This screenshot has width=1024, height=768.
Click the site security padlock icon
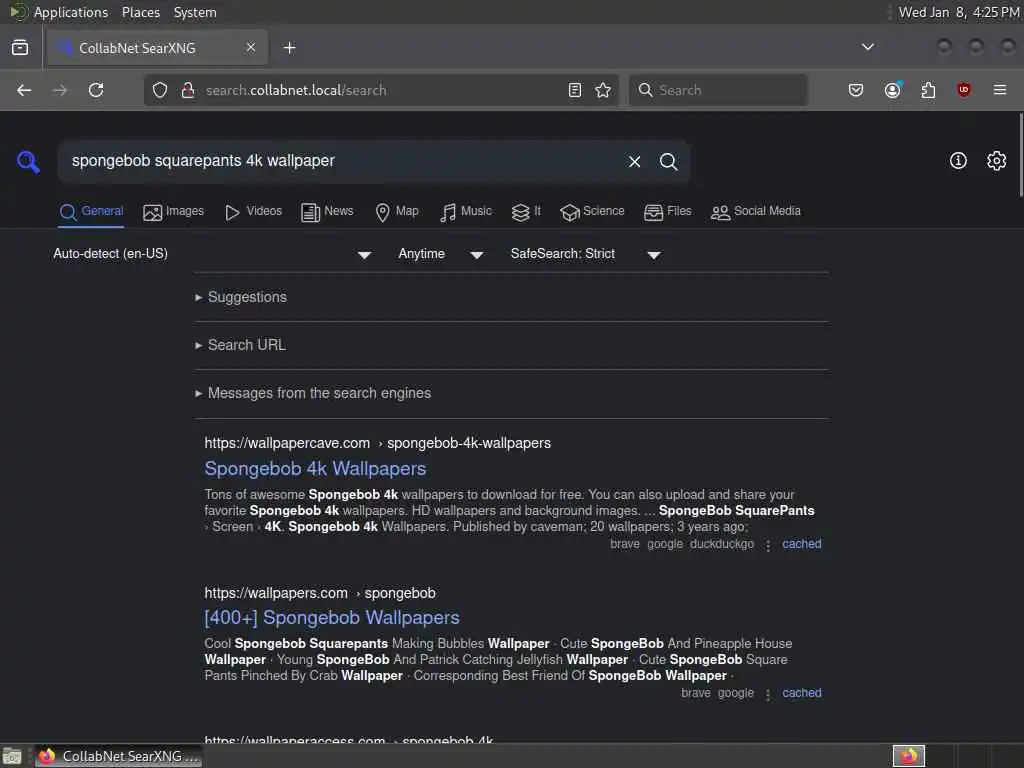point(188,90)
